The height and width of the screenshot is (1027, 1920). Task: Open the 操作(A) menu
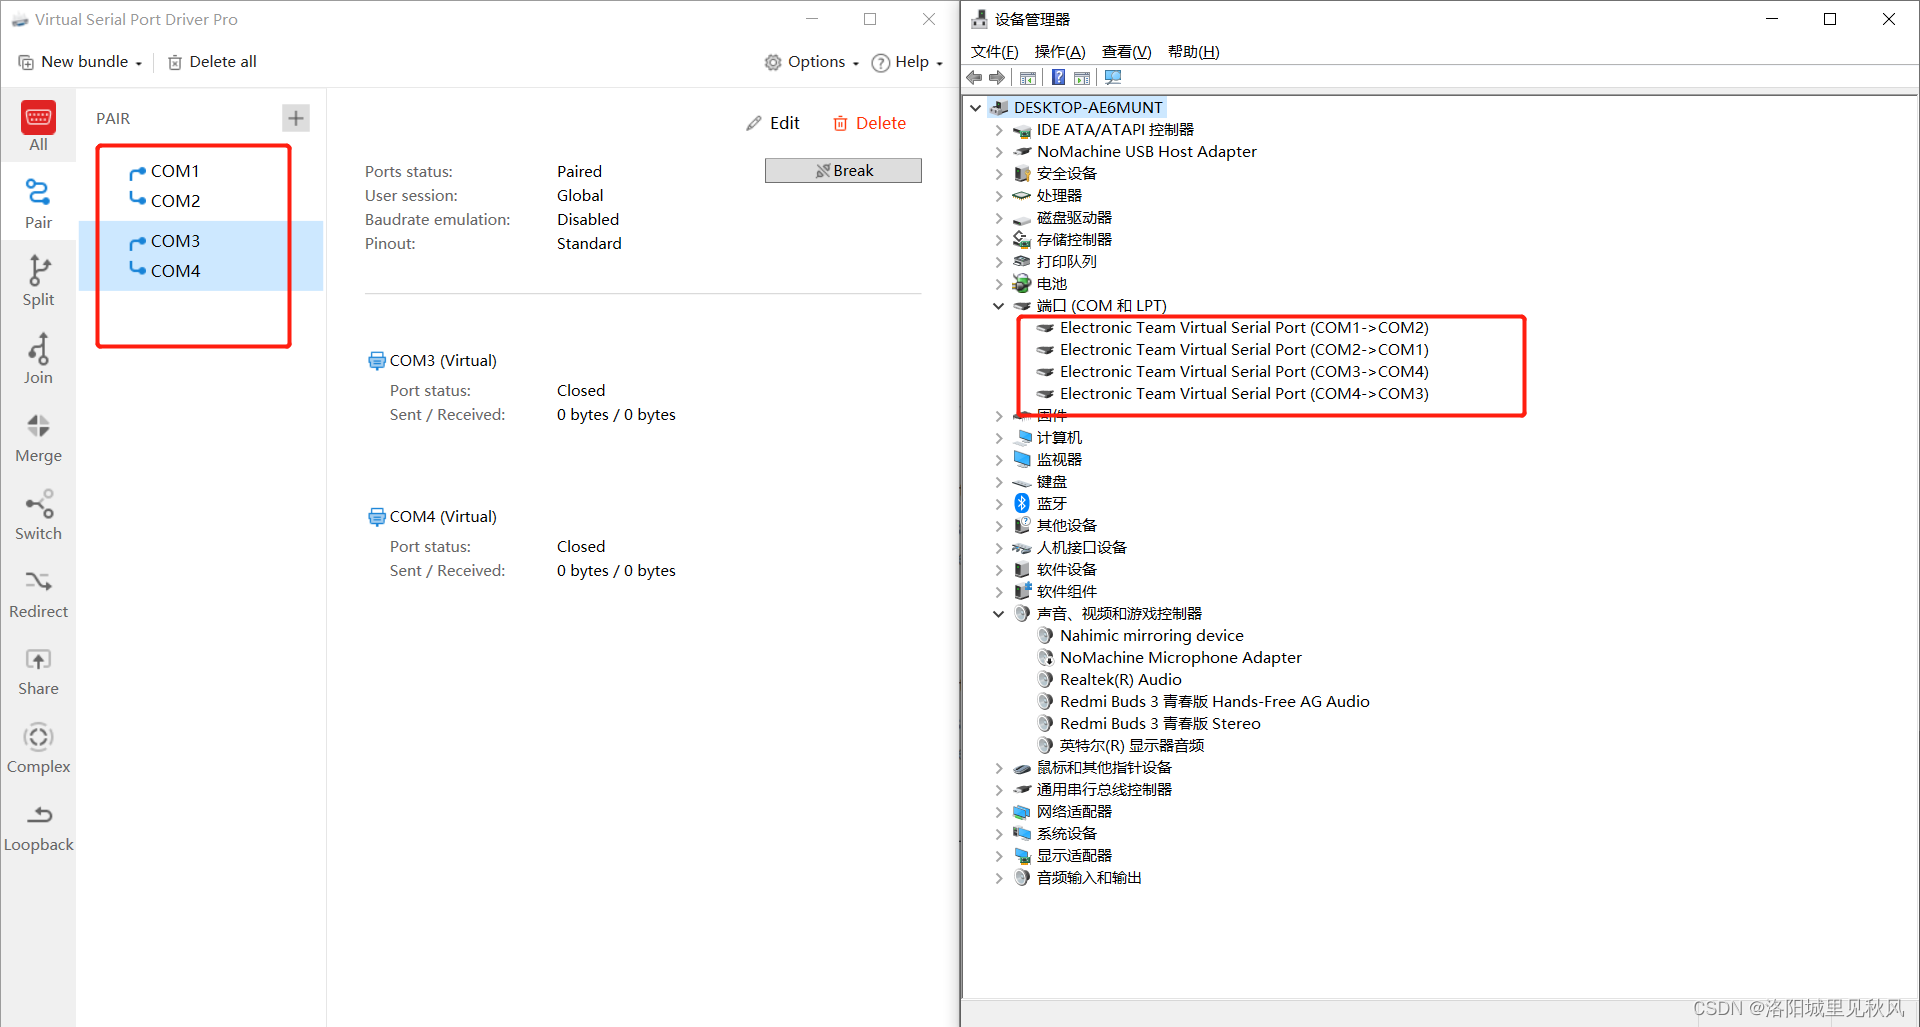[1059, 52]
